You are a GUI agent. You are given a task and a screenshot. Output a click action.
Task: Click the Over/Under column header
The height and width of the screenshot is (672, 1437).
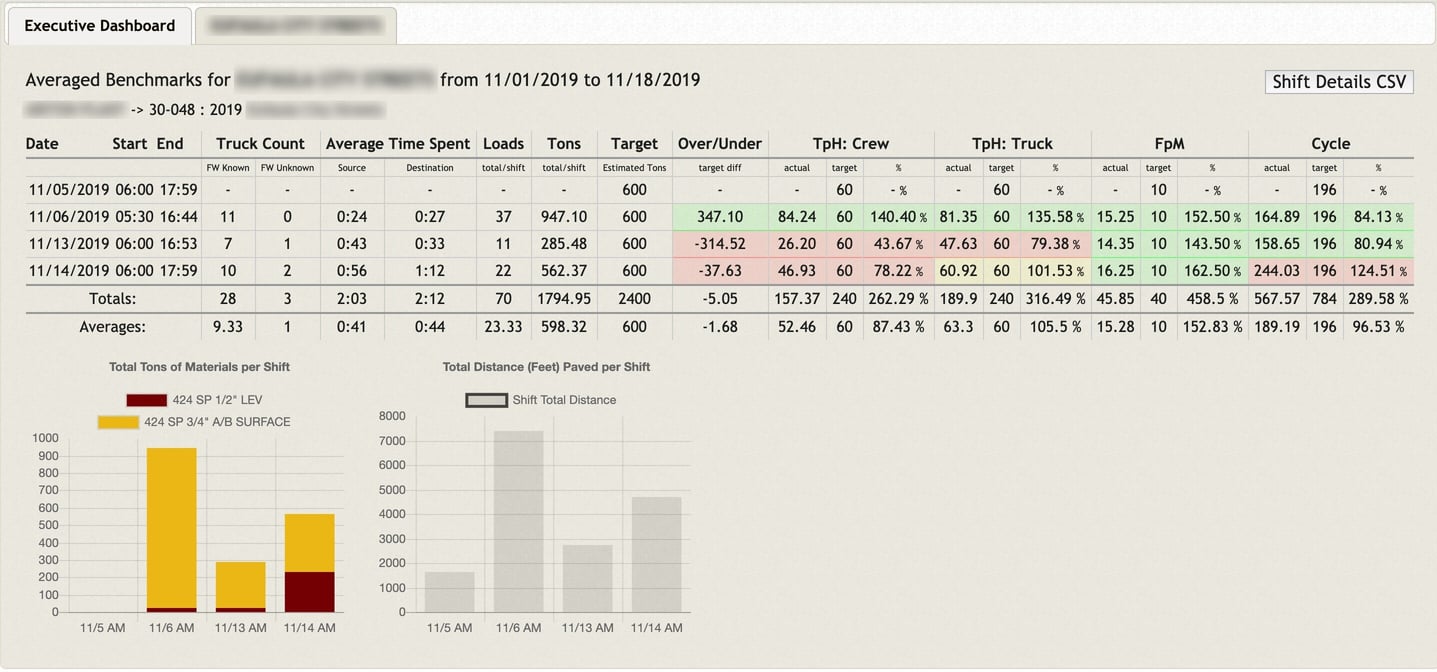click(x=719, y=143)
